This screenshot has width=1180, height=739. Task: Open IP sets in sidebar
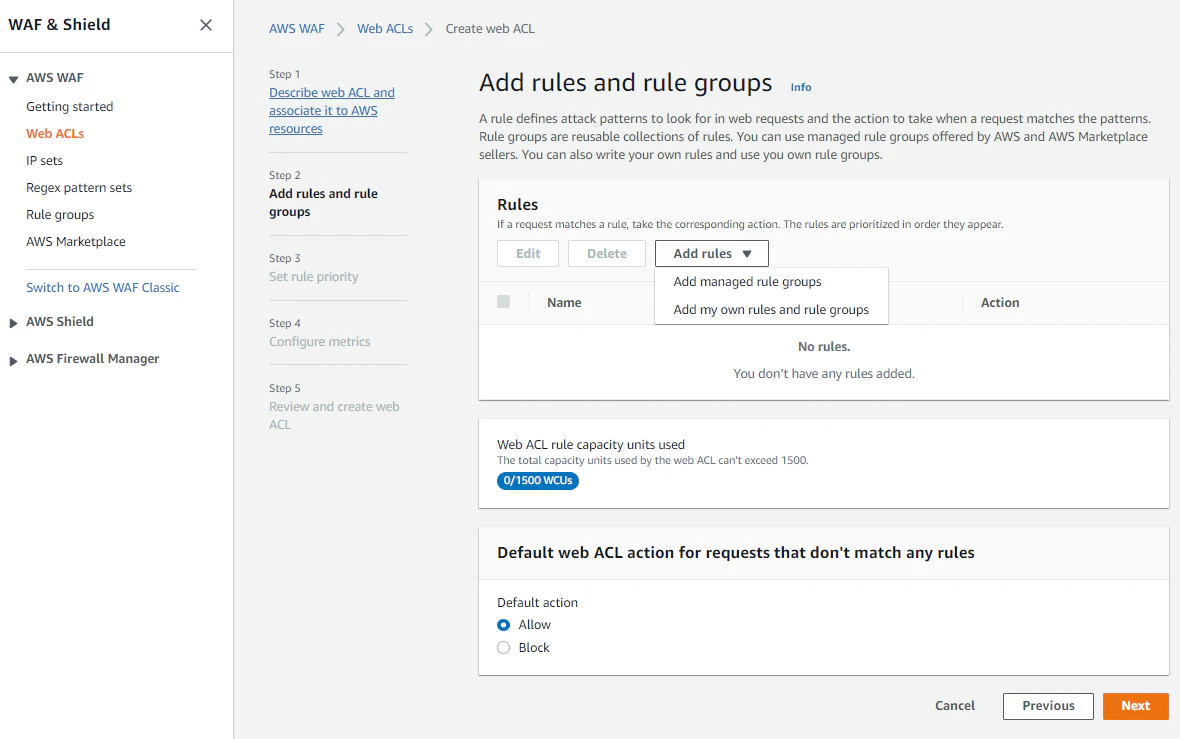click(45, 161)
